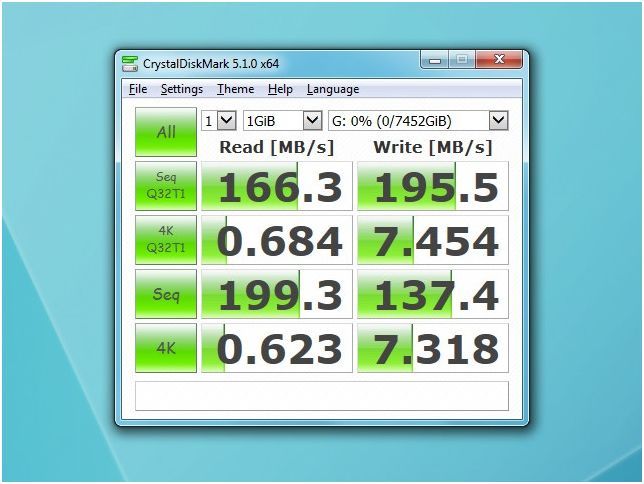Click the 4K Q32T1 write result 7.454
644x484 pixels.
433,240
